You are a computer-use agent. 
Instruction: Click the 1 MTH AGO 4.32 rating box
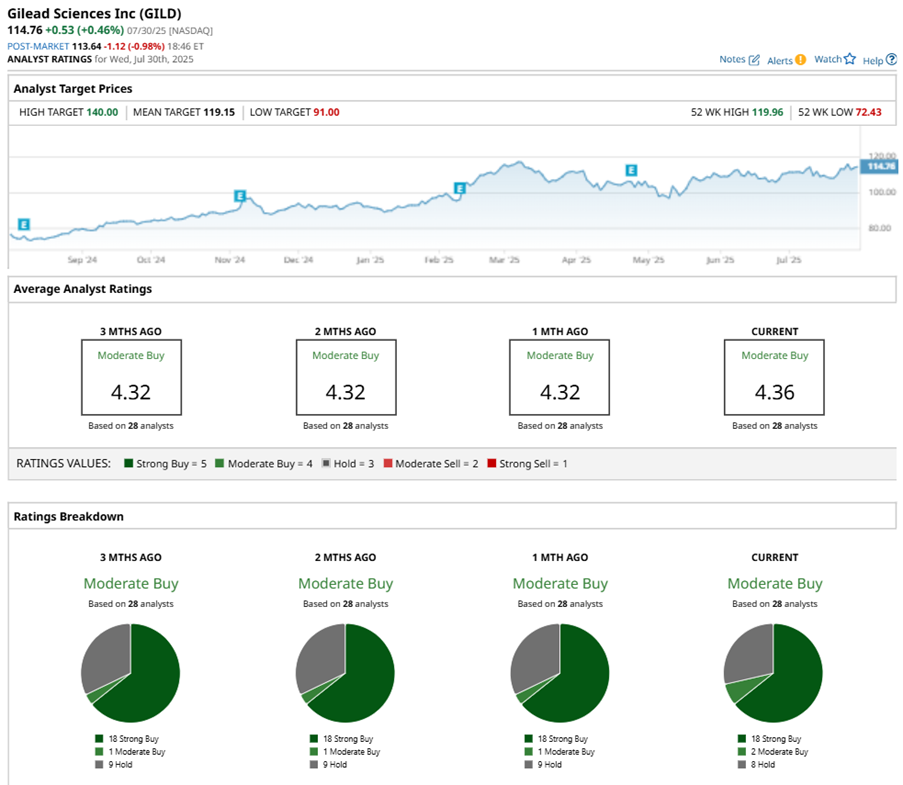(x=559, y=377)
